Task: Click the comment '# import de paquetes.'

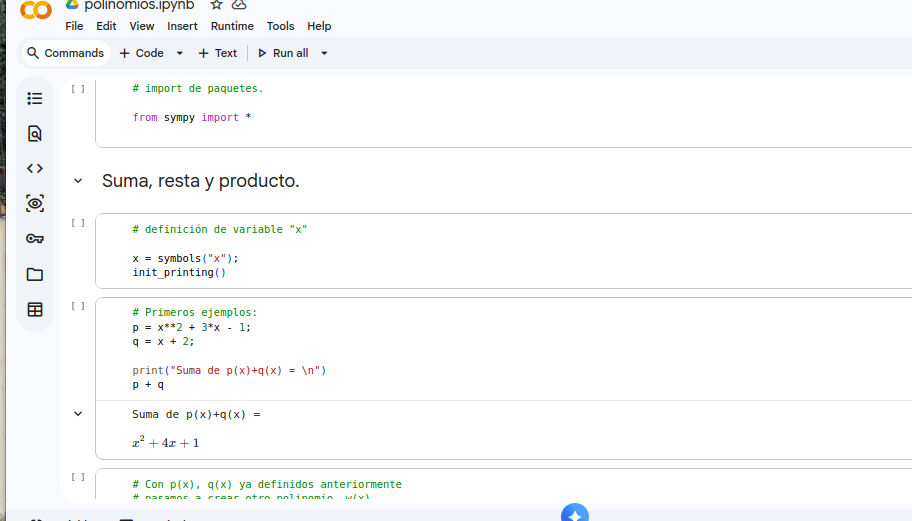Action: click(x=198, y=88)
